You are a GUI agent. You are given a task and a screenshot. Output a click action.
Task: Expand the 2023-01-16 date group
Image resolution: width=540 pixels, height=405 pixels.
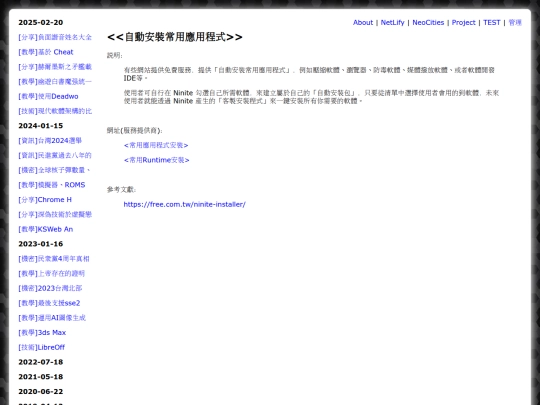[x=41, y=244]
